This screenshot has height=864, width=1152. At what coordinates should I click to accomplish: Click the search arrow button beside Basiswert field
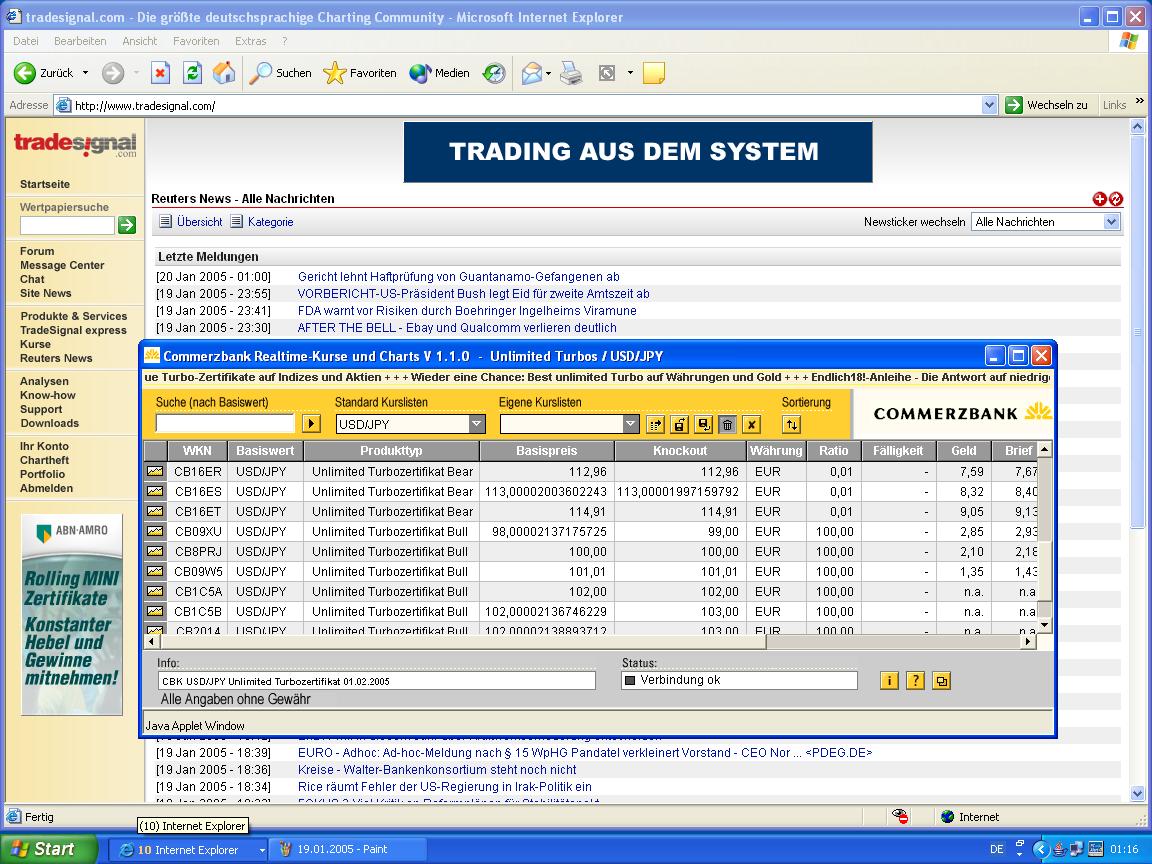point(311,424)
